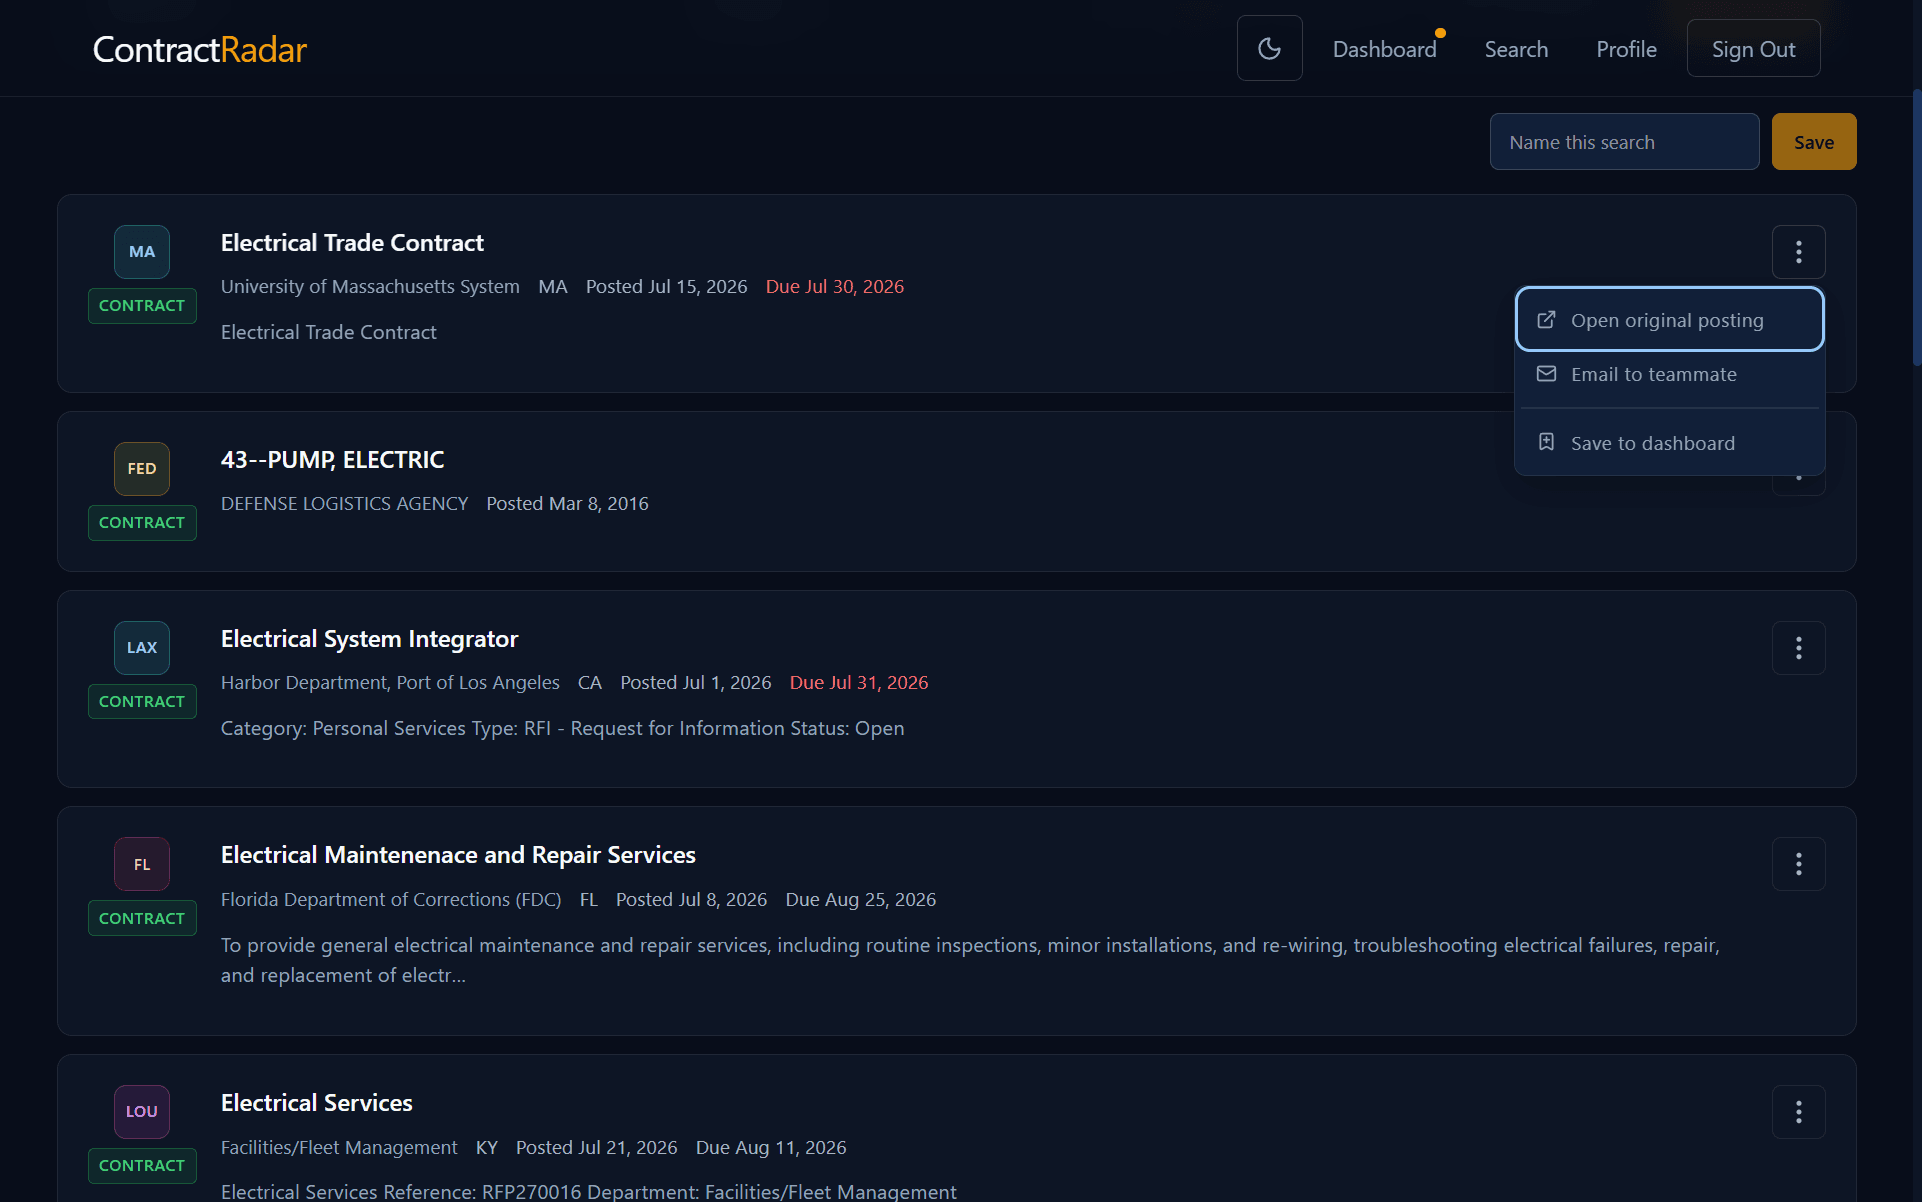Click University of Massachusetts System text
Viewport: 1922px width, 1202px height.
[x=370, y=287]
